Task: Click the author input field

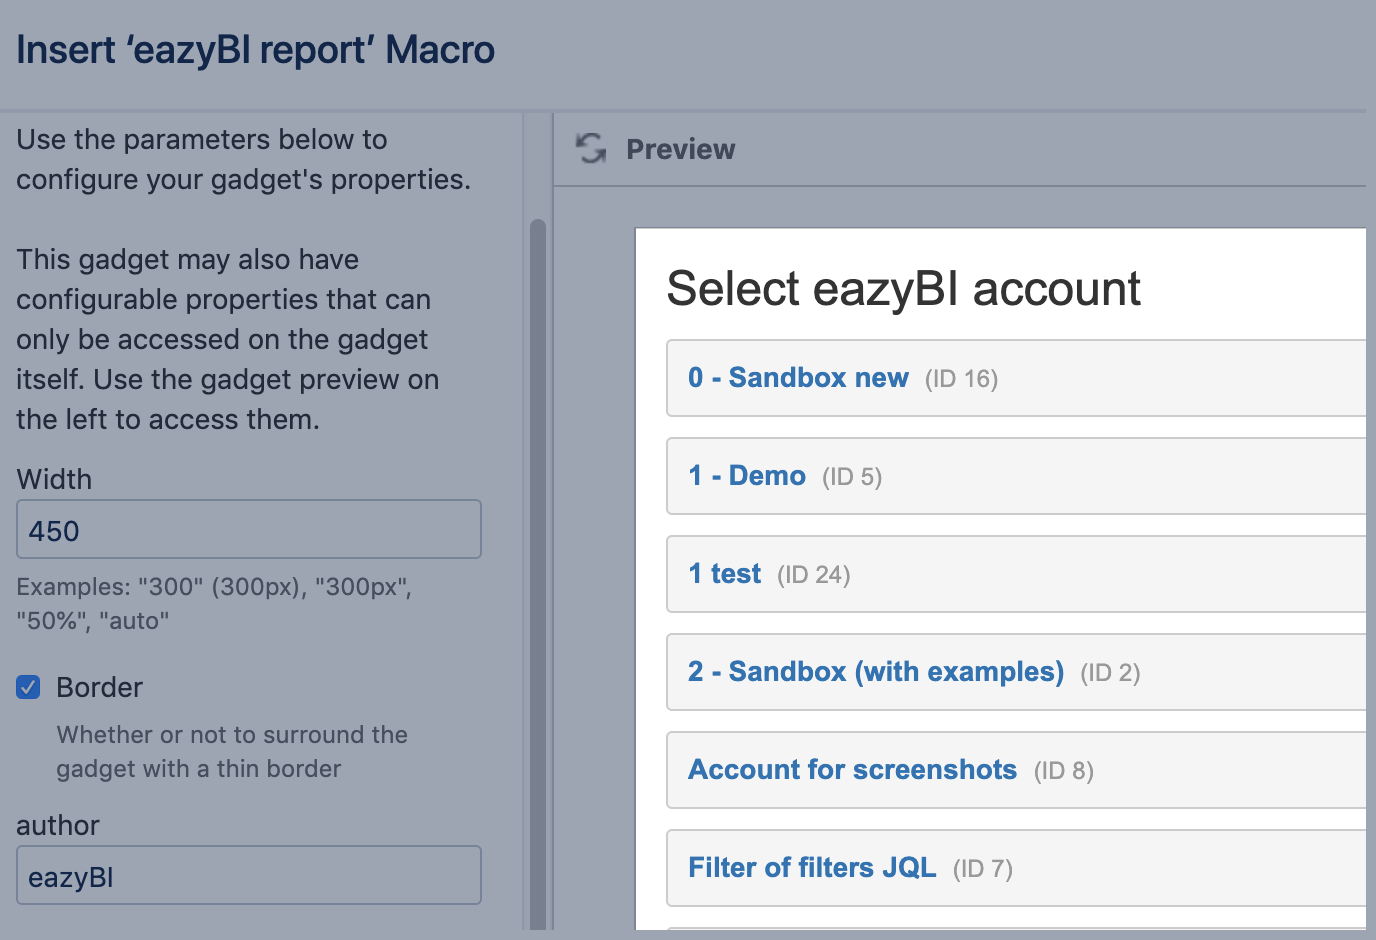Action: [249, 876]
